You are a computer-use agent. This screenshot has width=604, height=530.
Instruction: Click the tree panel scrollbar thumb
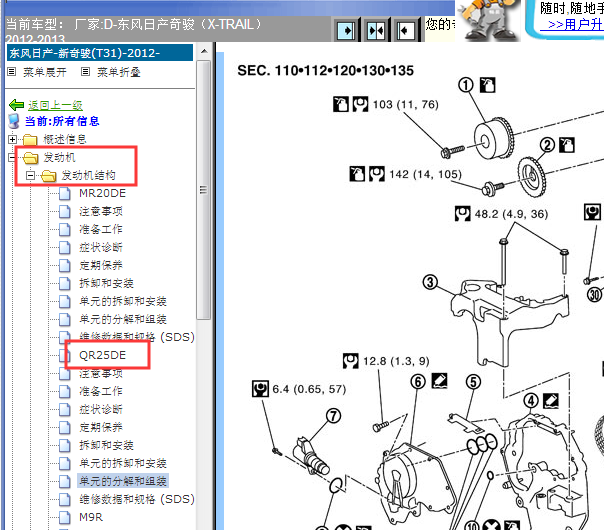[x=204, y=190]
